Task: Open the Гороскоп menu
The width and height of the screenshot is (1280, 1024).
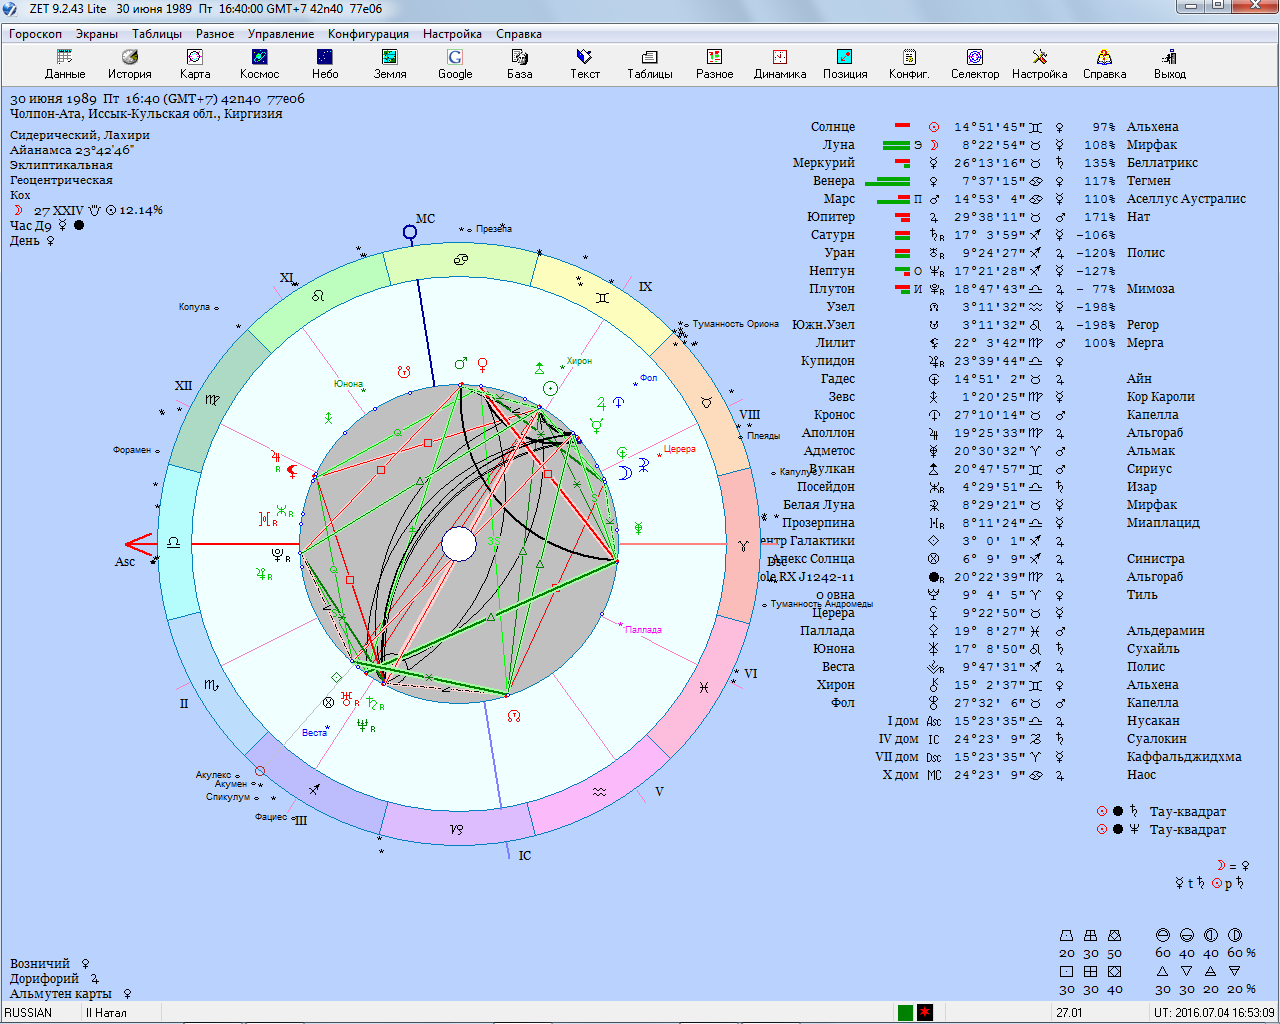Action: click(35, 34)
